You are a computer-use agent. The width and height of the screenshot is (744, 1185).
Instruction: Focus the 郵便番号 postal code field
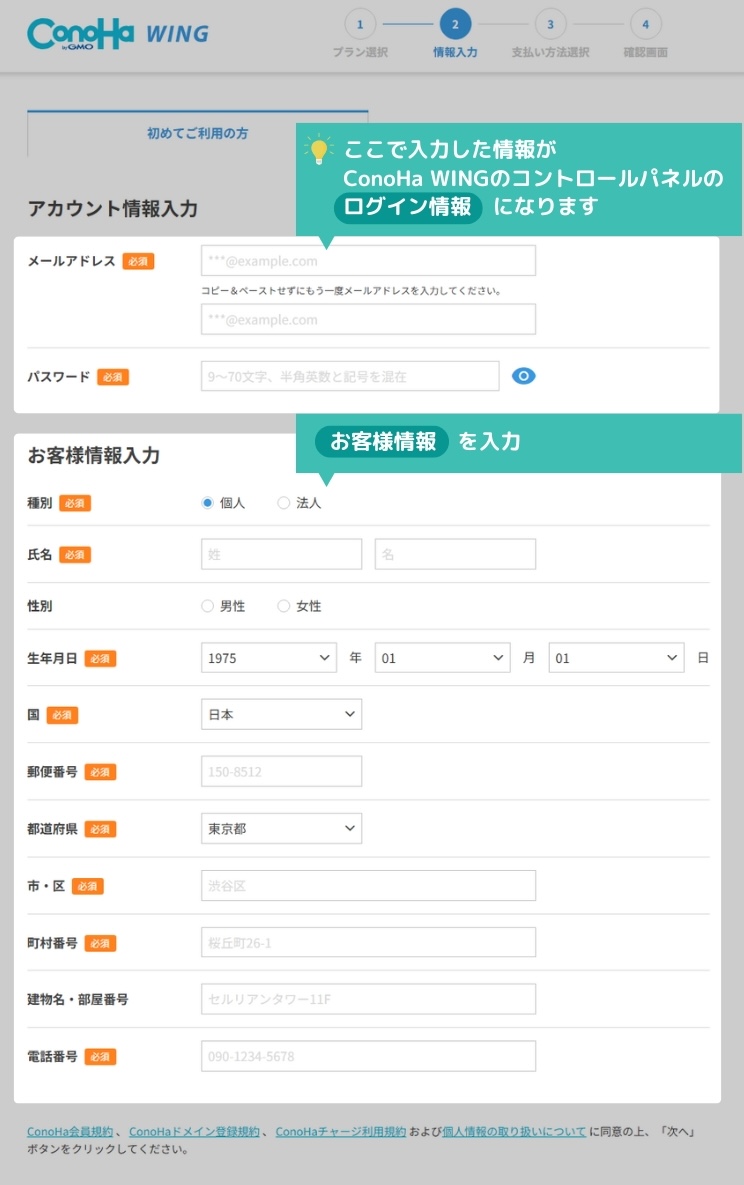point(281,772)
